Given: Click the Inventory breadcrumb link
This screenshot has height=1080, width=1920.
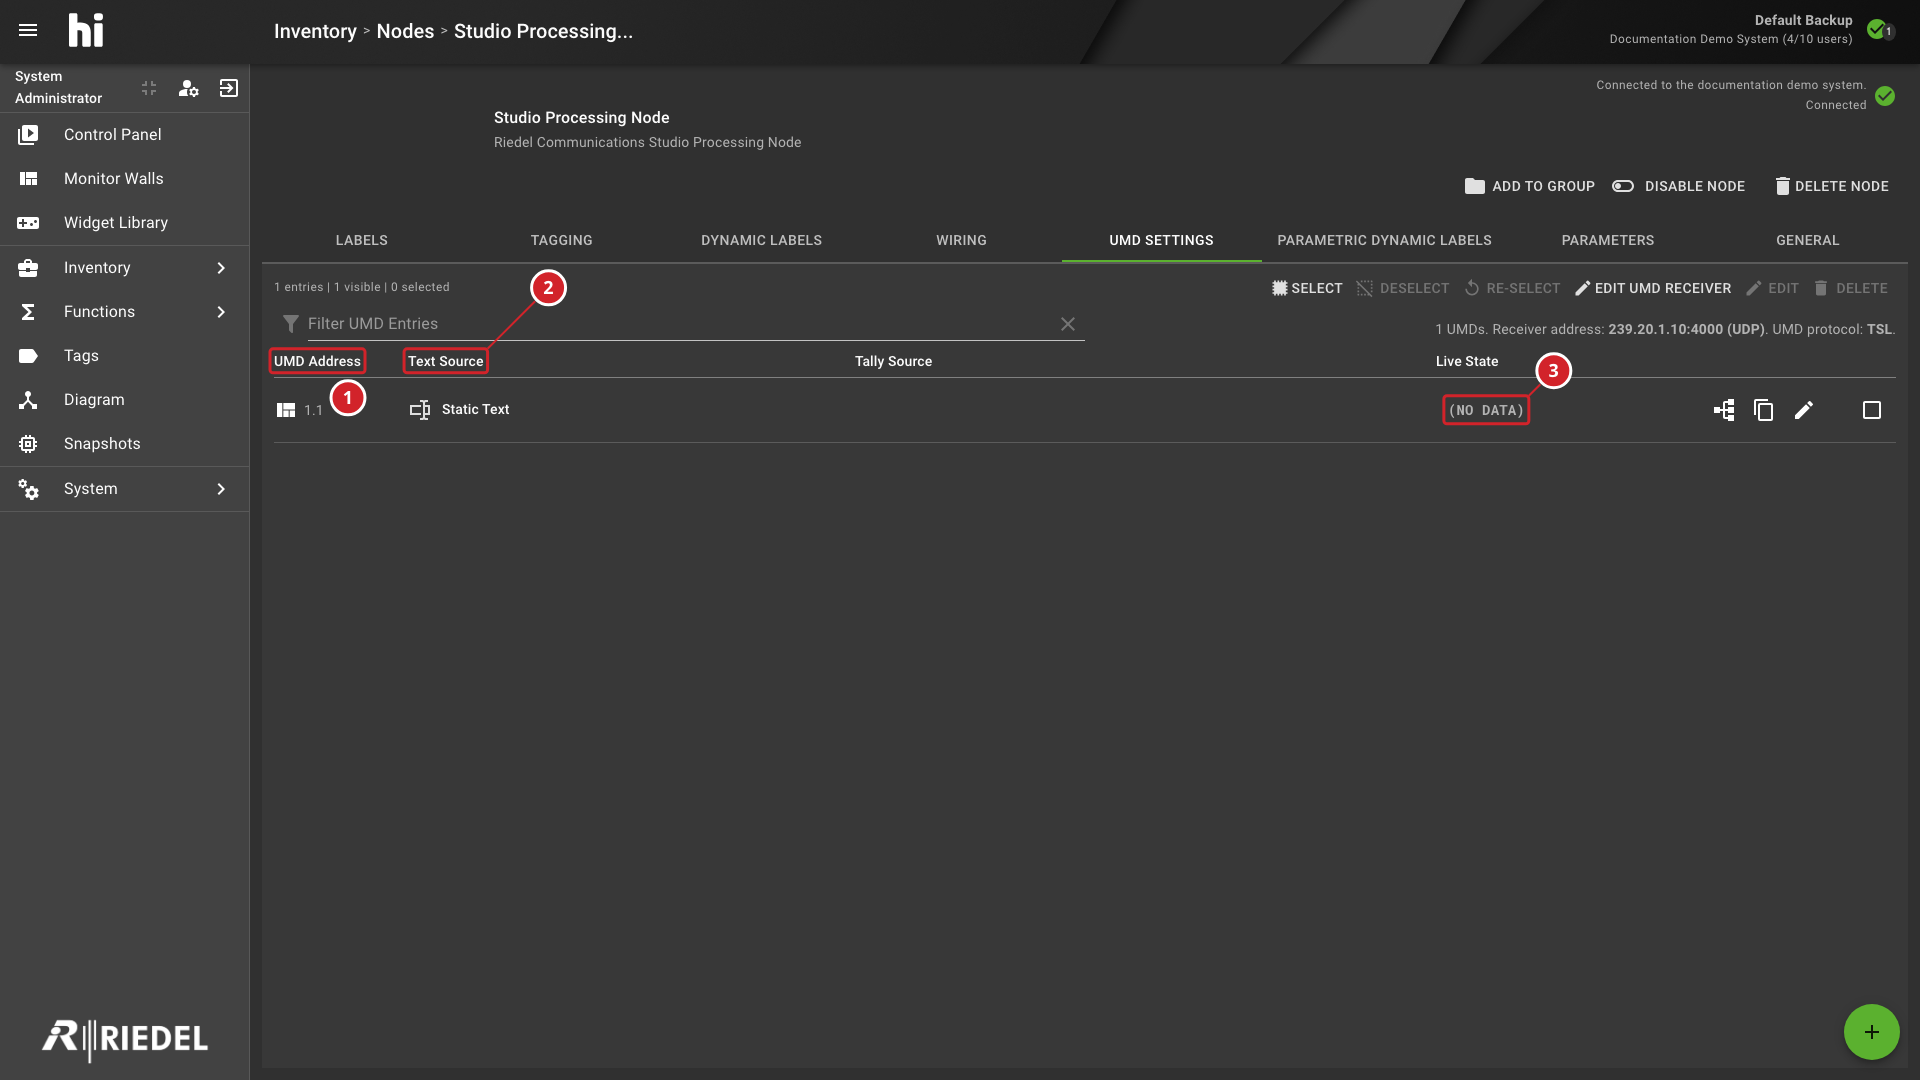Looking at the screenshot, I should 315,31.
